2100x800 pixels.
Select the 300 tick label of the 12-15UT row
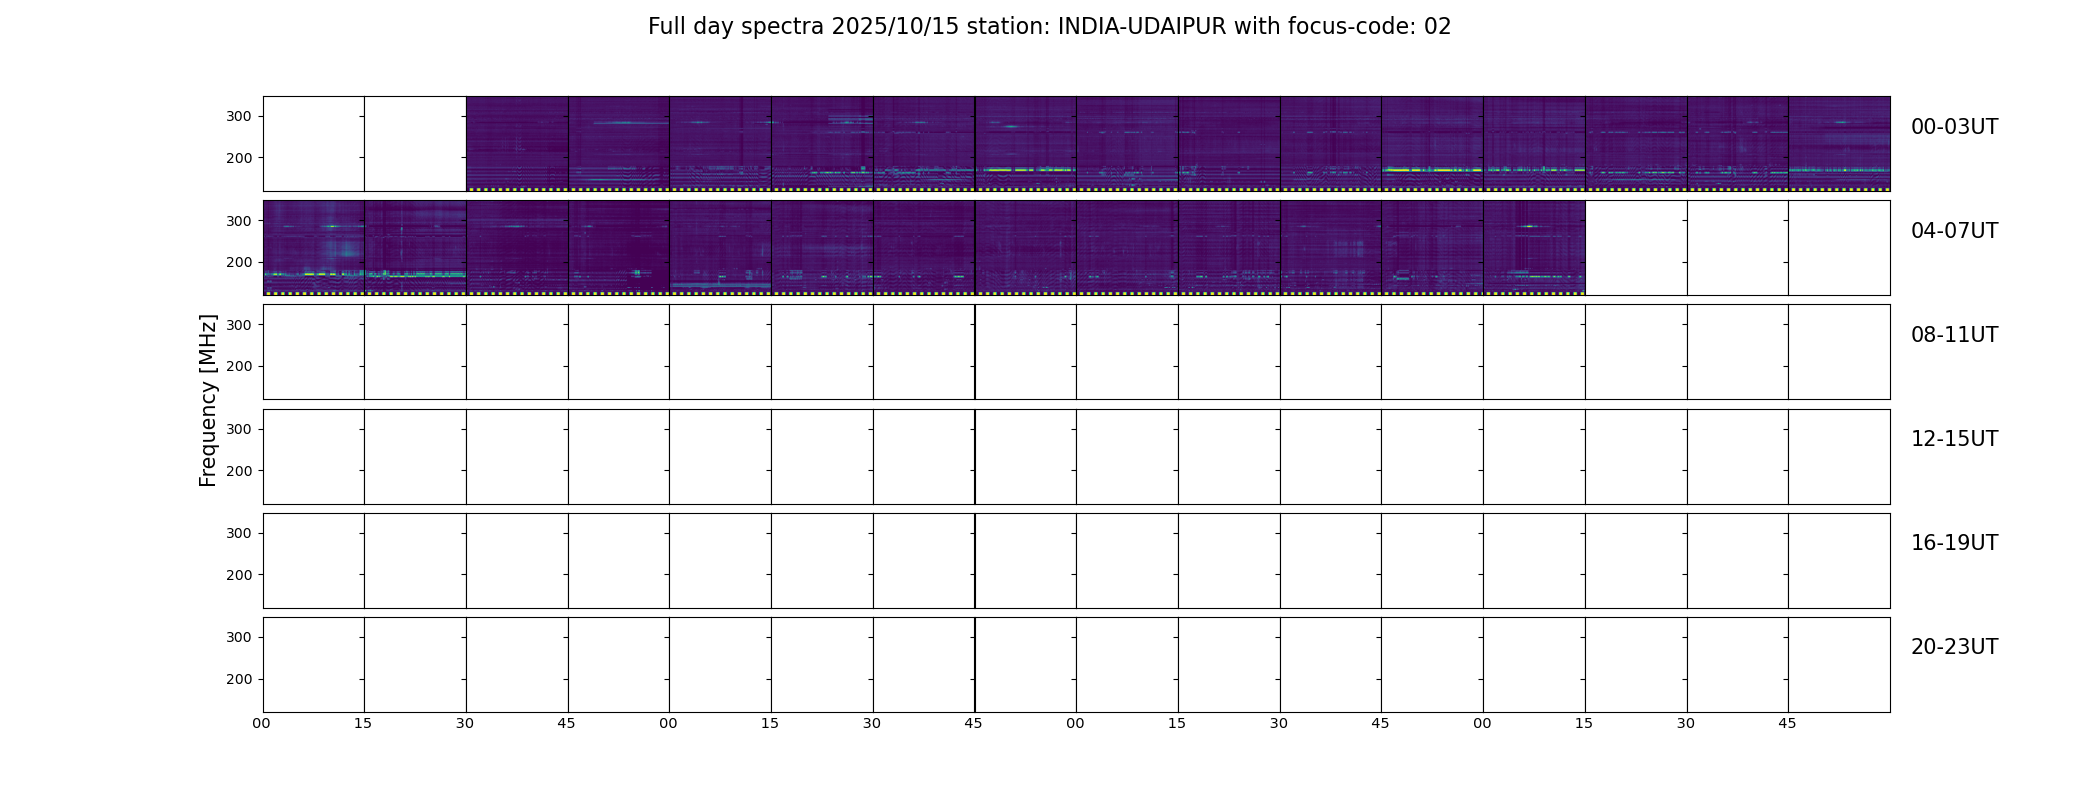(239, 429)
